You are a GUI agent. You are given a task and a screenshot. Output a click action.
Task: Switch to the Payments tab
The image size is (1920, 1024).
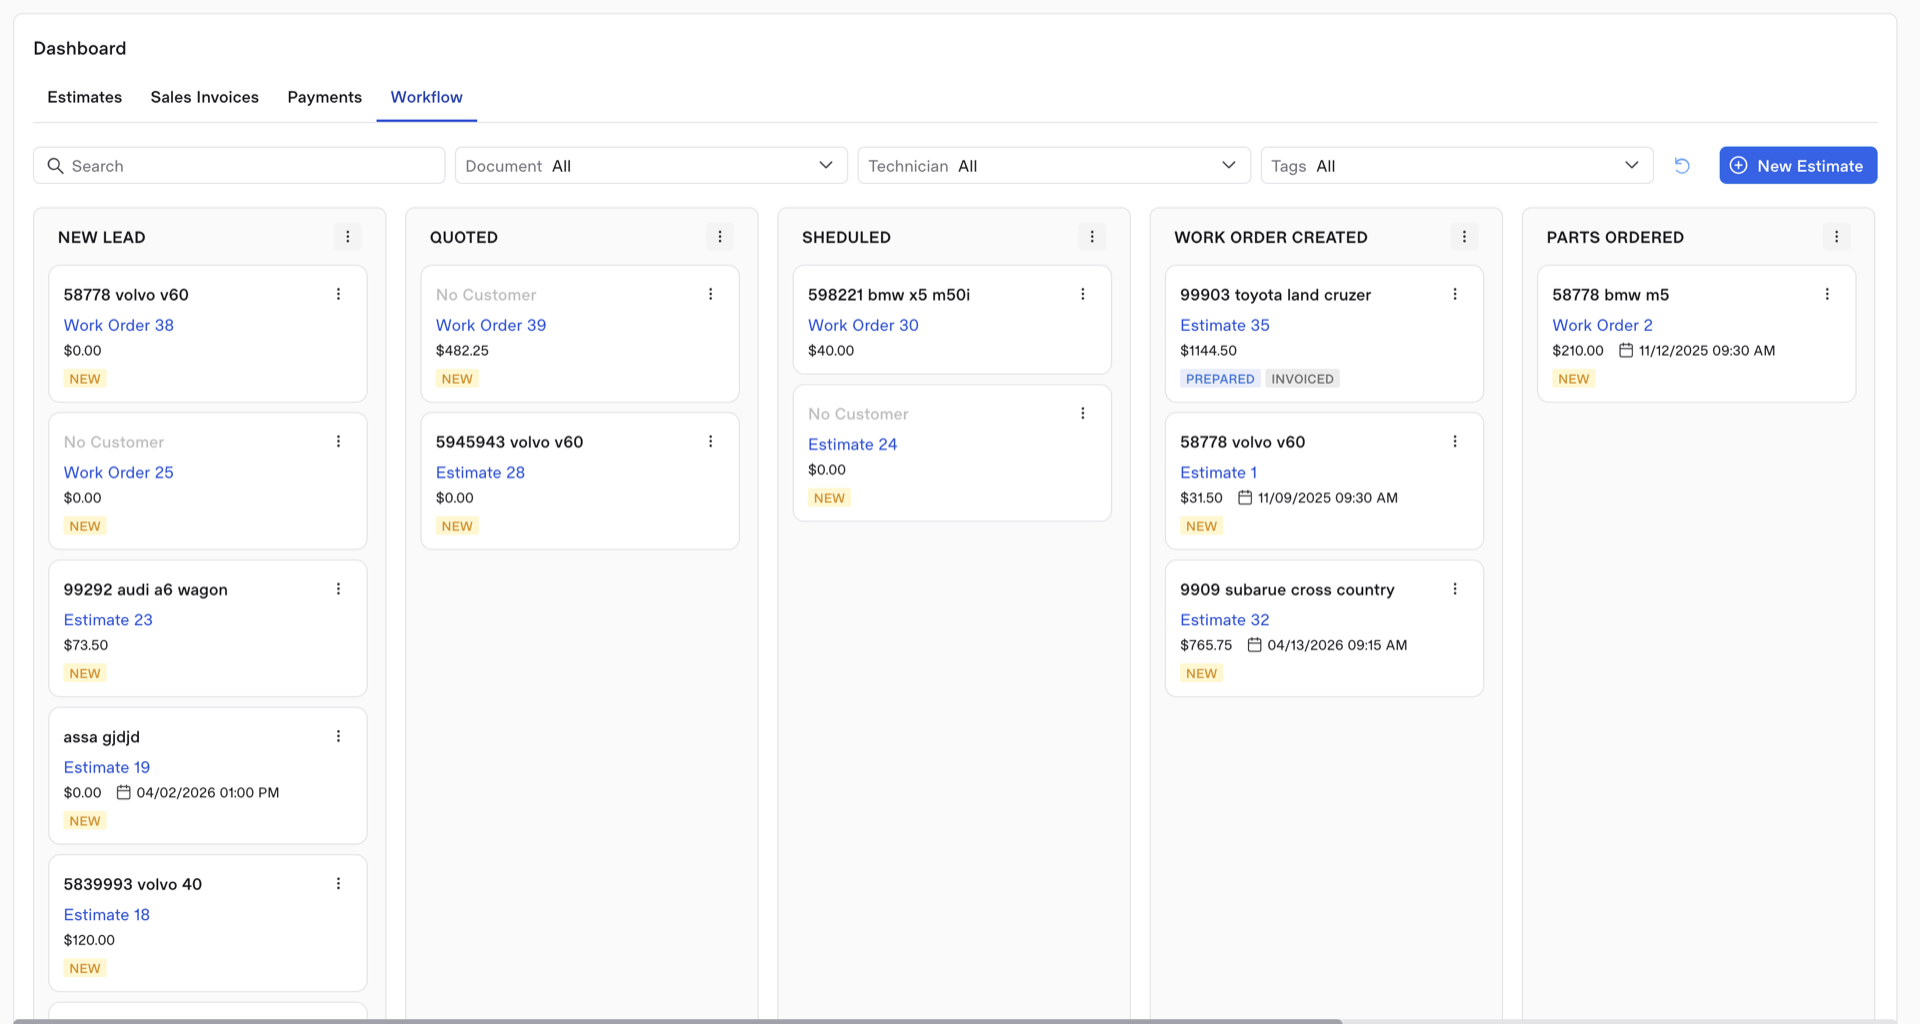(325, 97)
